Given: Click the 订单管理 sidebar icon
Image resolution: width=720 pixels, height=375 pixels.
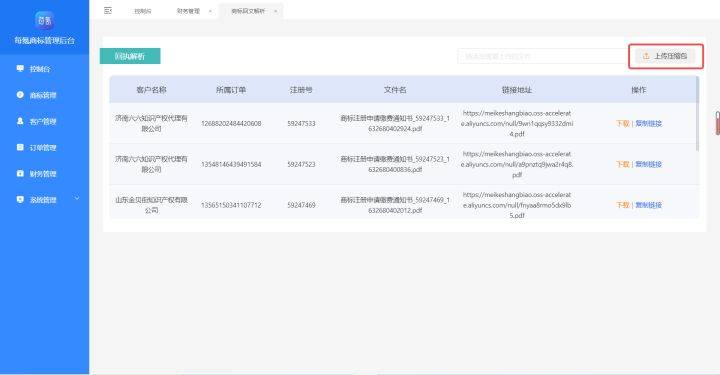Looking at the screenshot, I should point(20,147).
